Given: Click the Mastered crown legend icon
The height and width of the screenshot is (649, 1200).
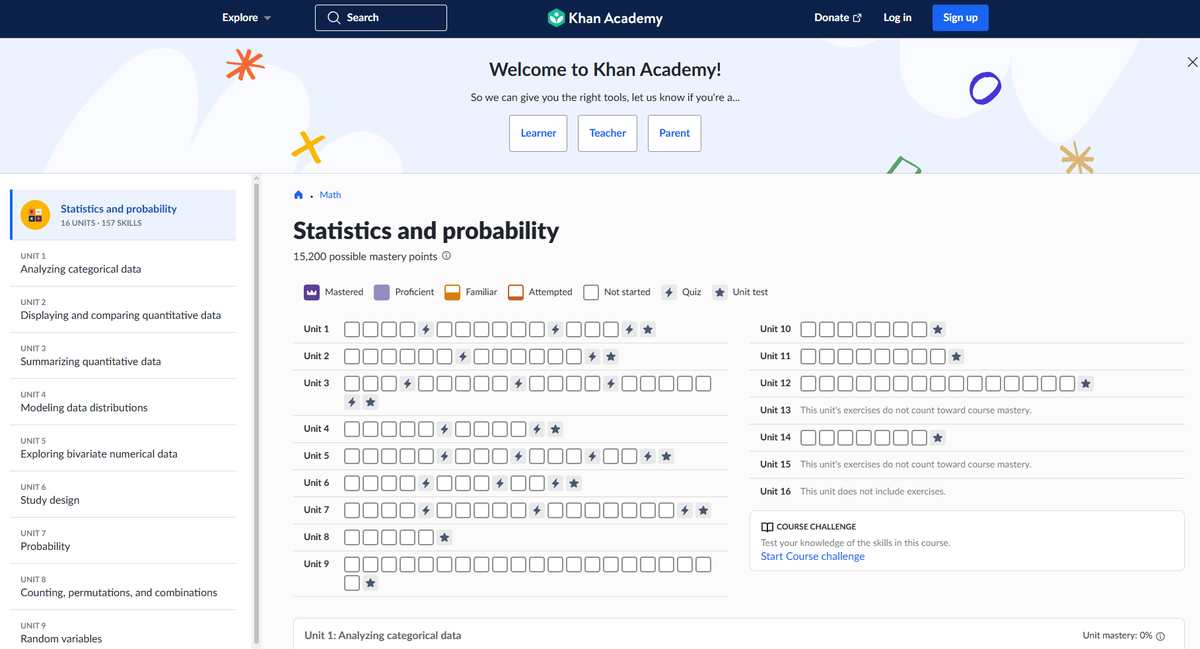Looking at the screenshot, I should [x=312, y=292].
